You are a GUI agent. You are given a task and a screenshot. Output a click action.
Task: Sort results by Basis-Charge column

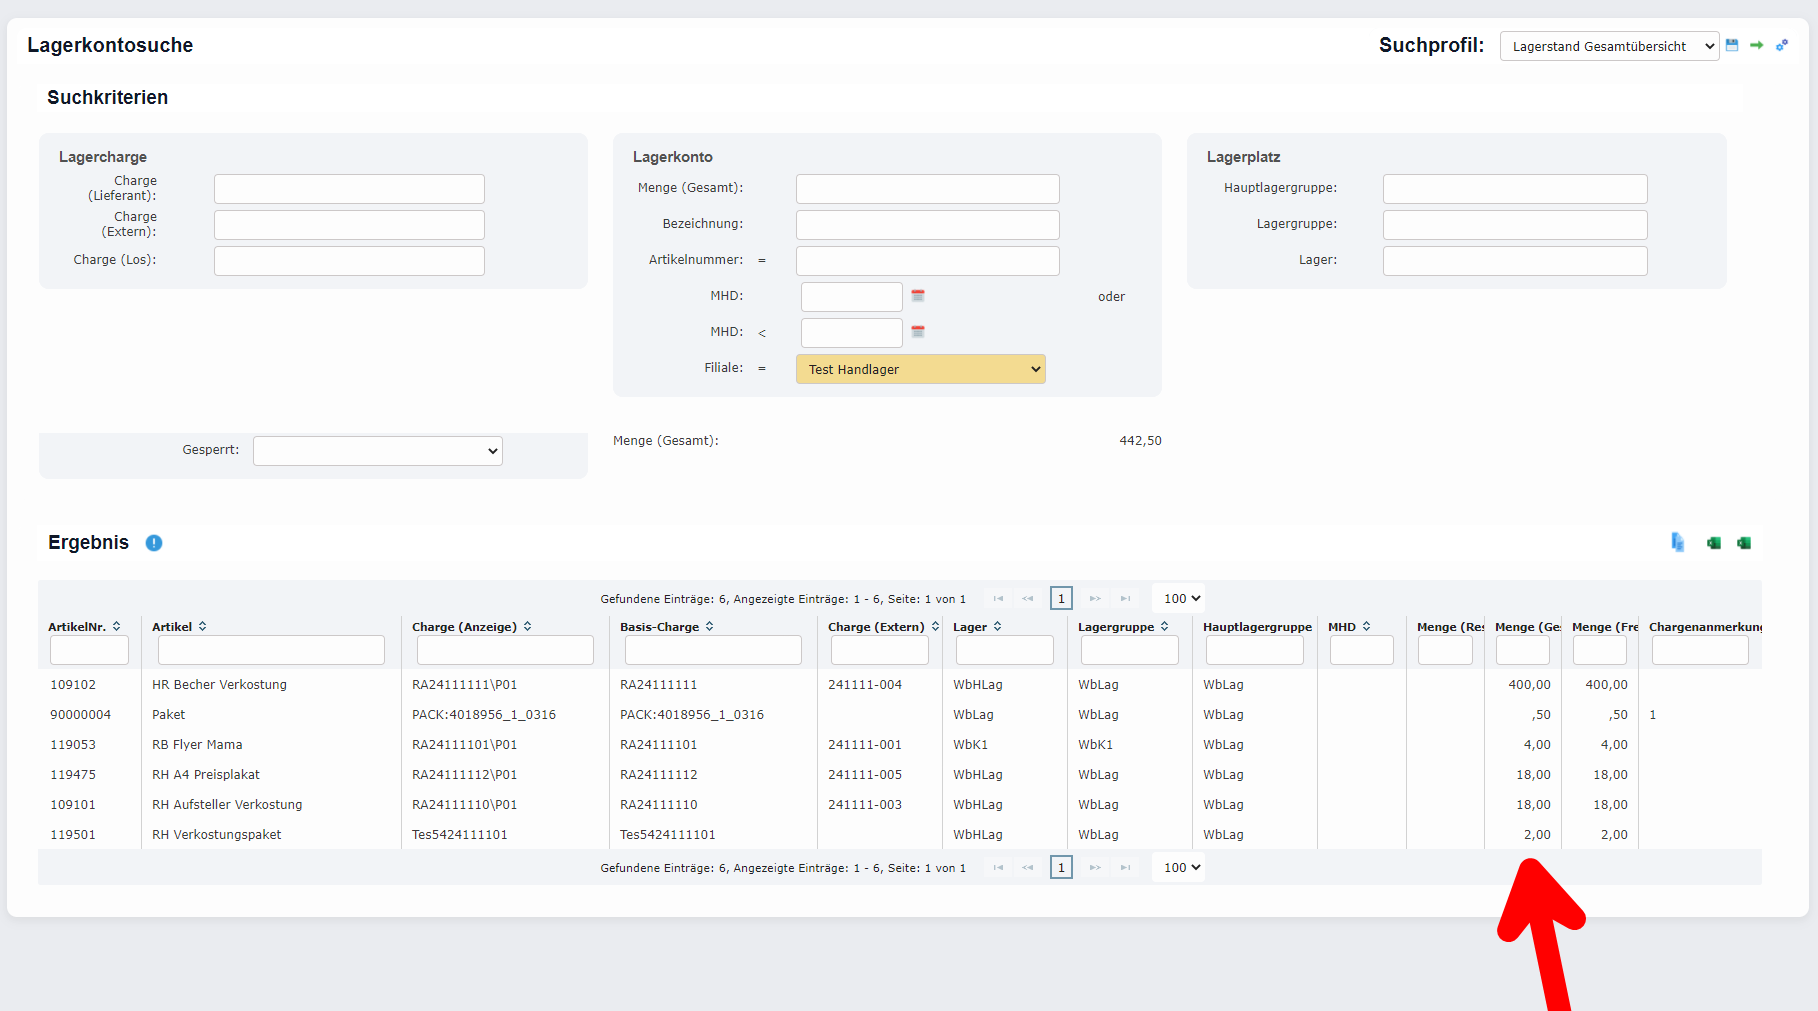(709, 627)
